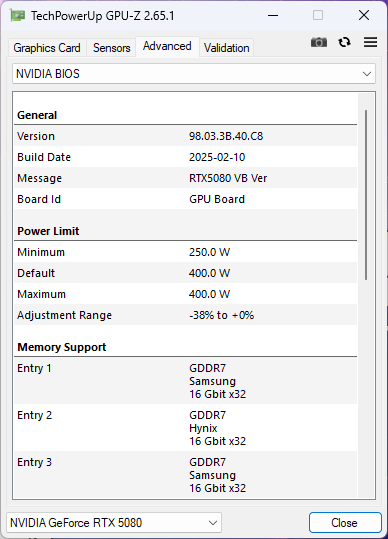This screenshot has height=539, width=388.
Task: Click the GPU-Z app icon in the title bar
Action: pyautogui.click(x=17, y=16)
